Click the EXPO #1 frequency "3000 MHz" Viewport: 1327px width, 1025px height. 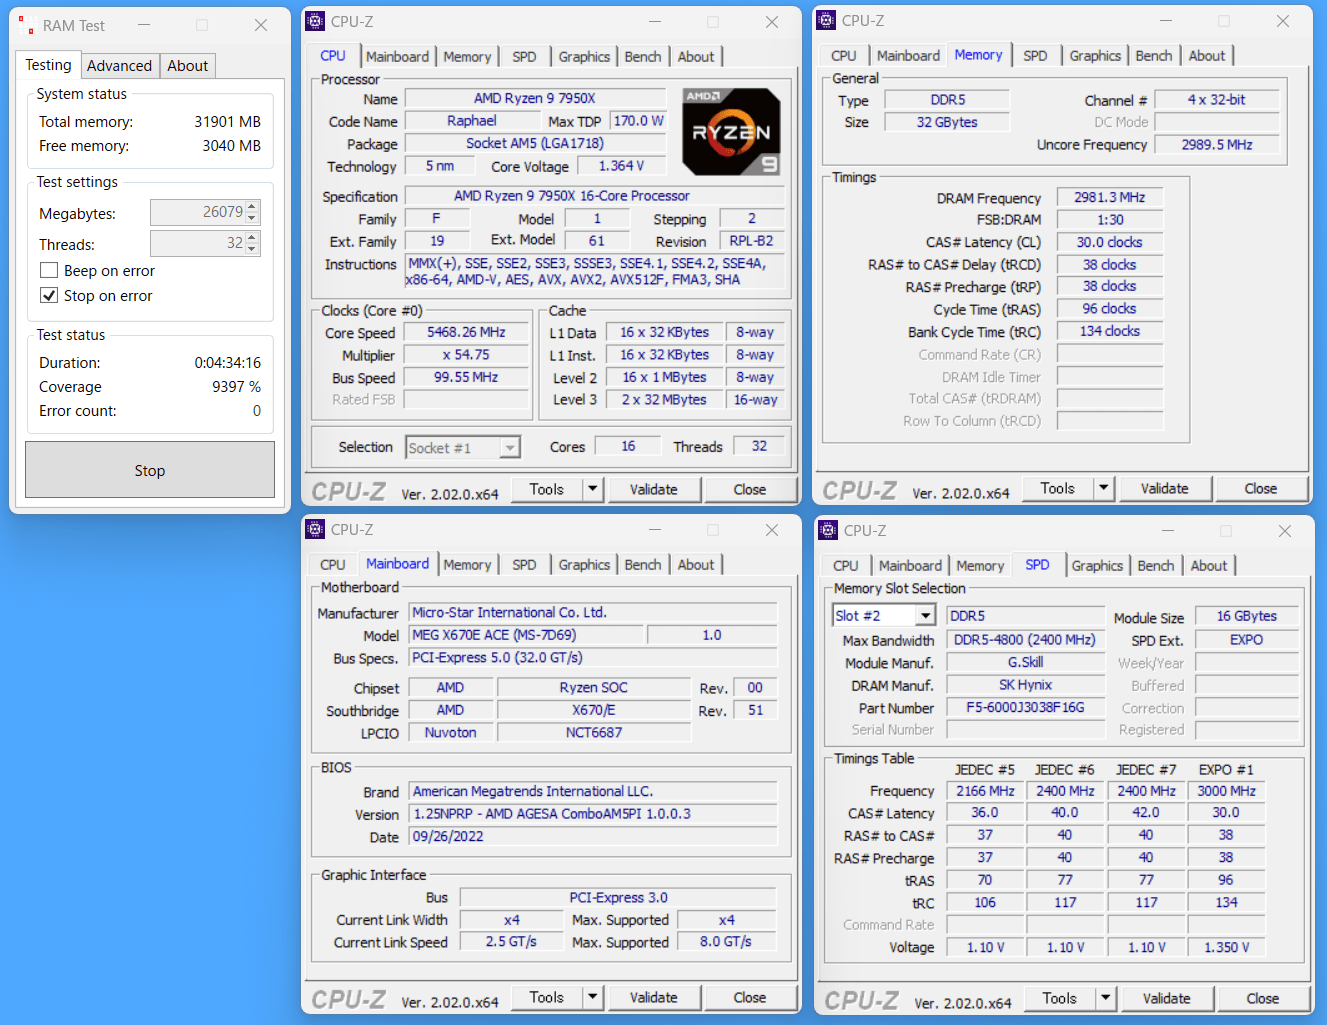1226,791
